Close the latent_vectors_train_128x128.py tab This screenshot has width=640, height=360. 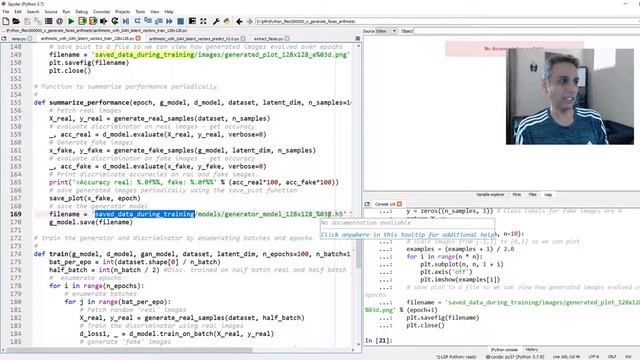[x=138, y=38]
